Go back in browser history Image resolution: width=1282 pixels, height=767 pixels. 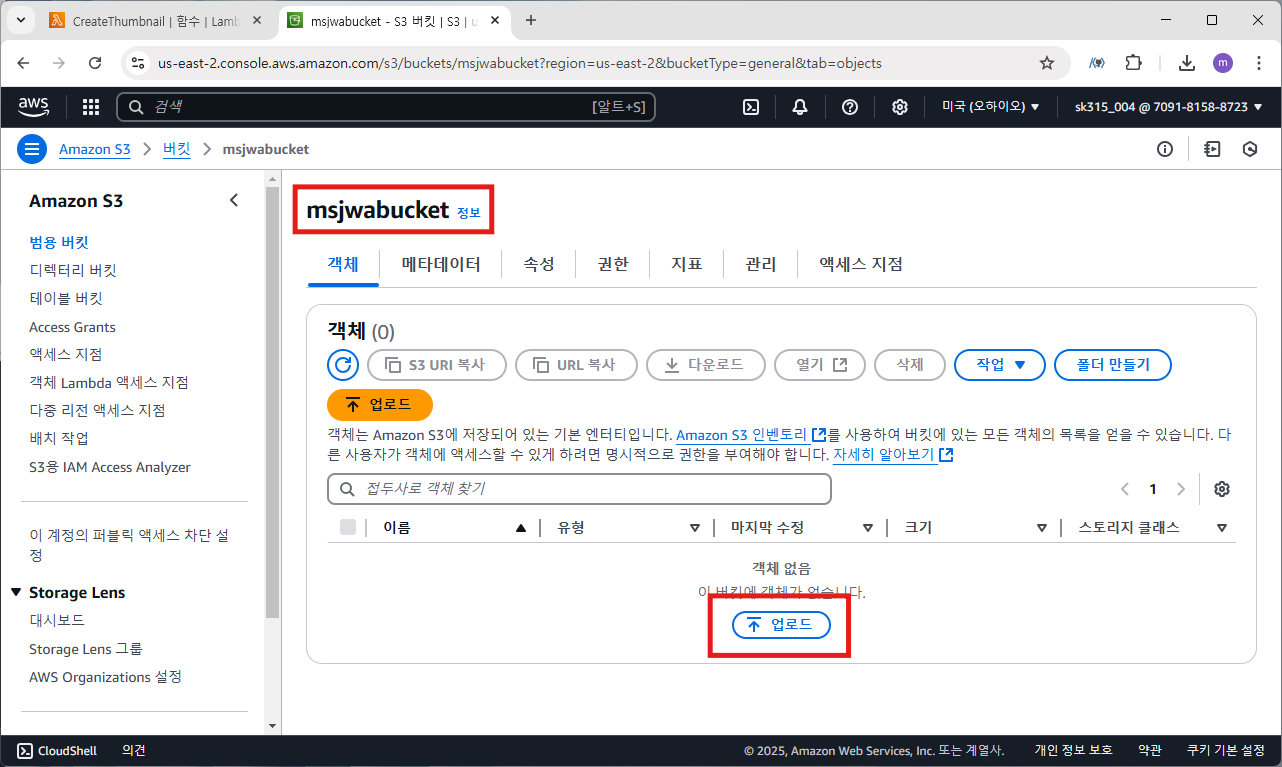pyautogui.click(x=23, y=63)
